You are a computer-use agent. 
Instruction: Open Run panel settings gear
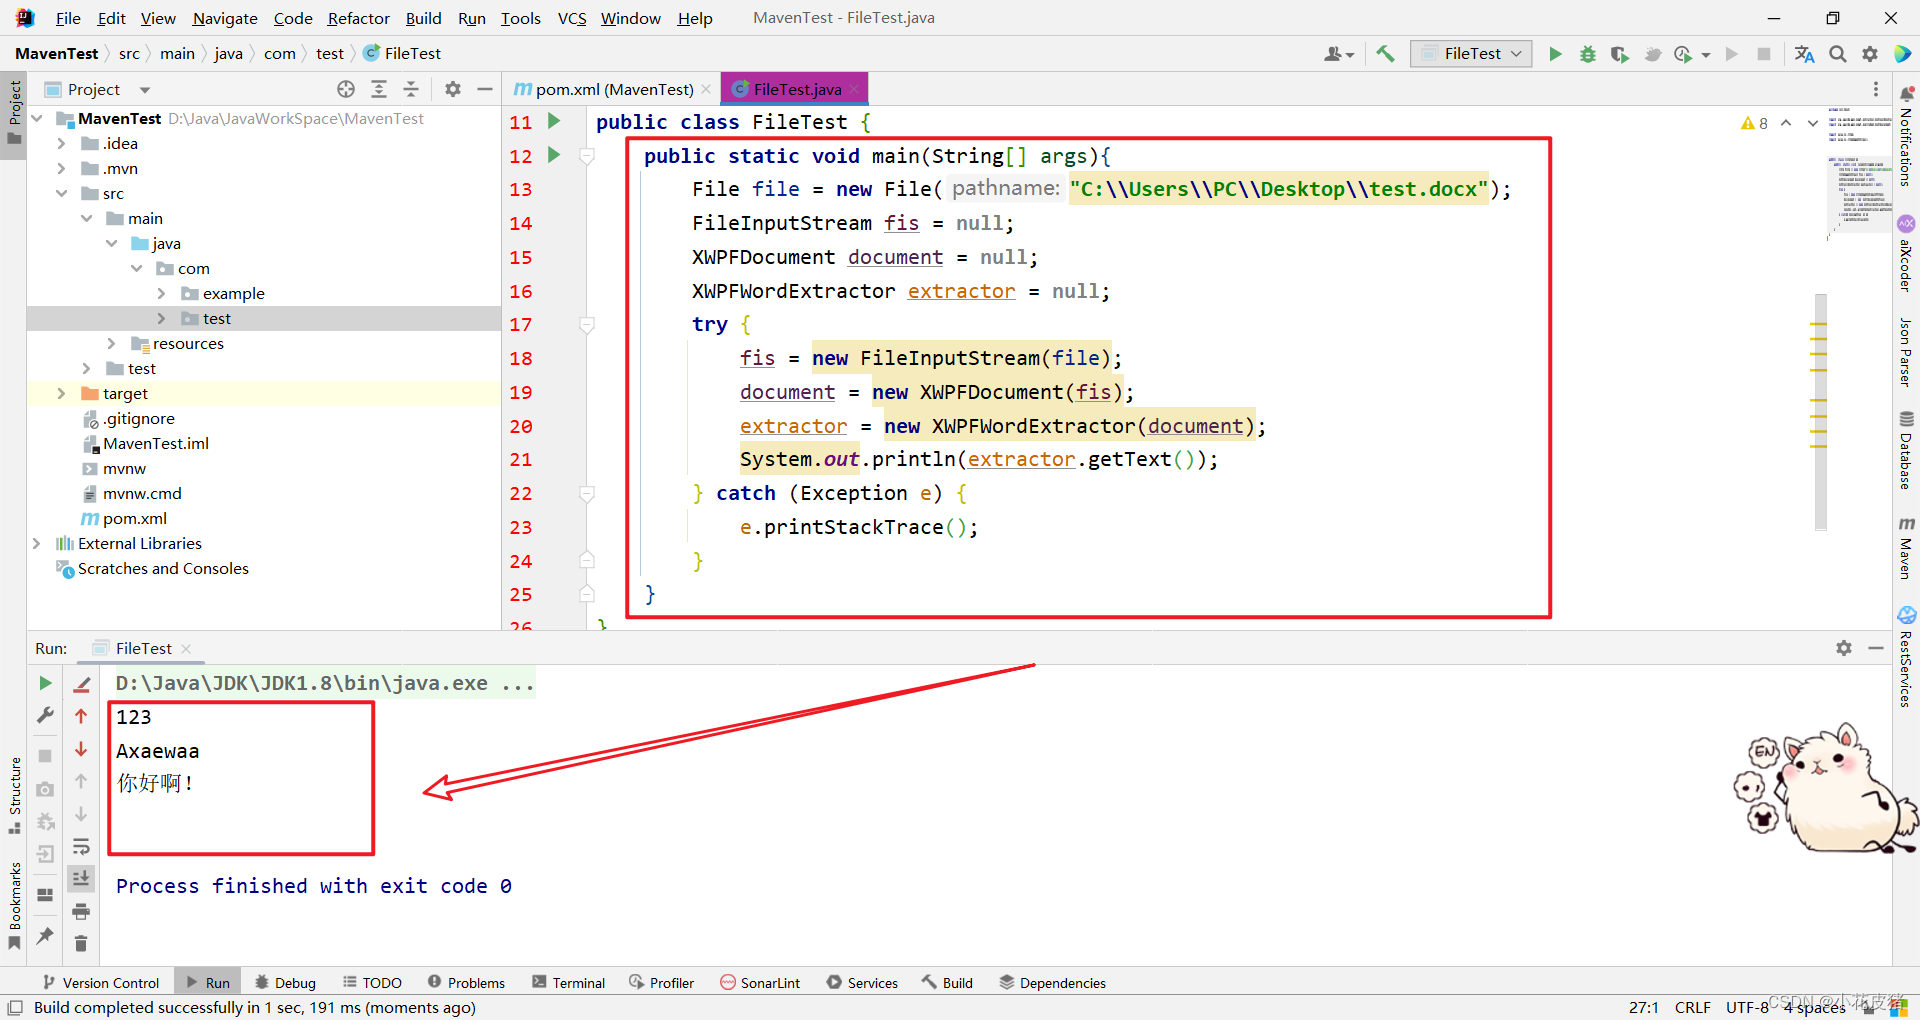pyautogui.click(x=1844, y=648)
